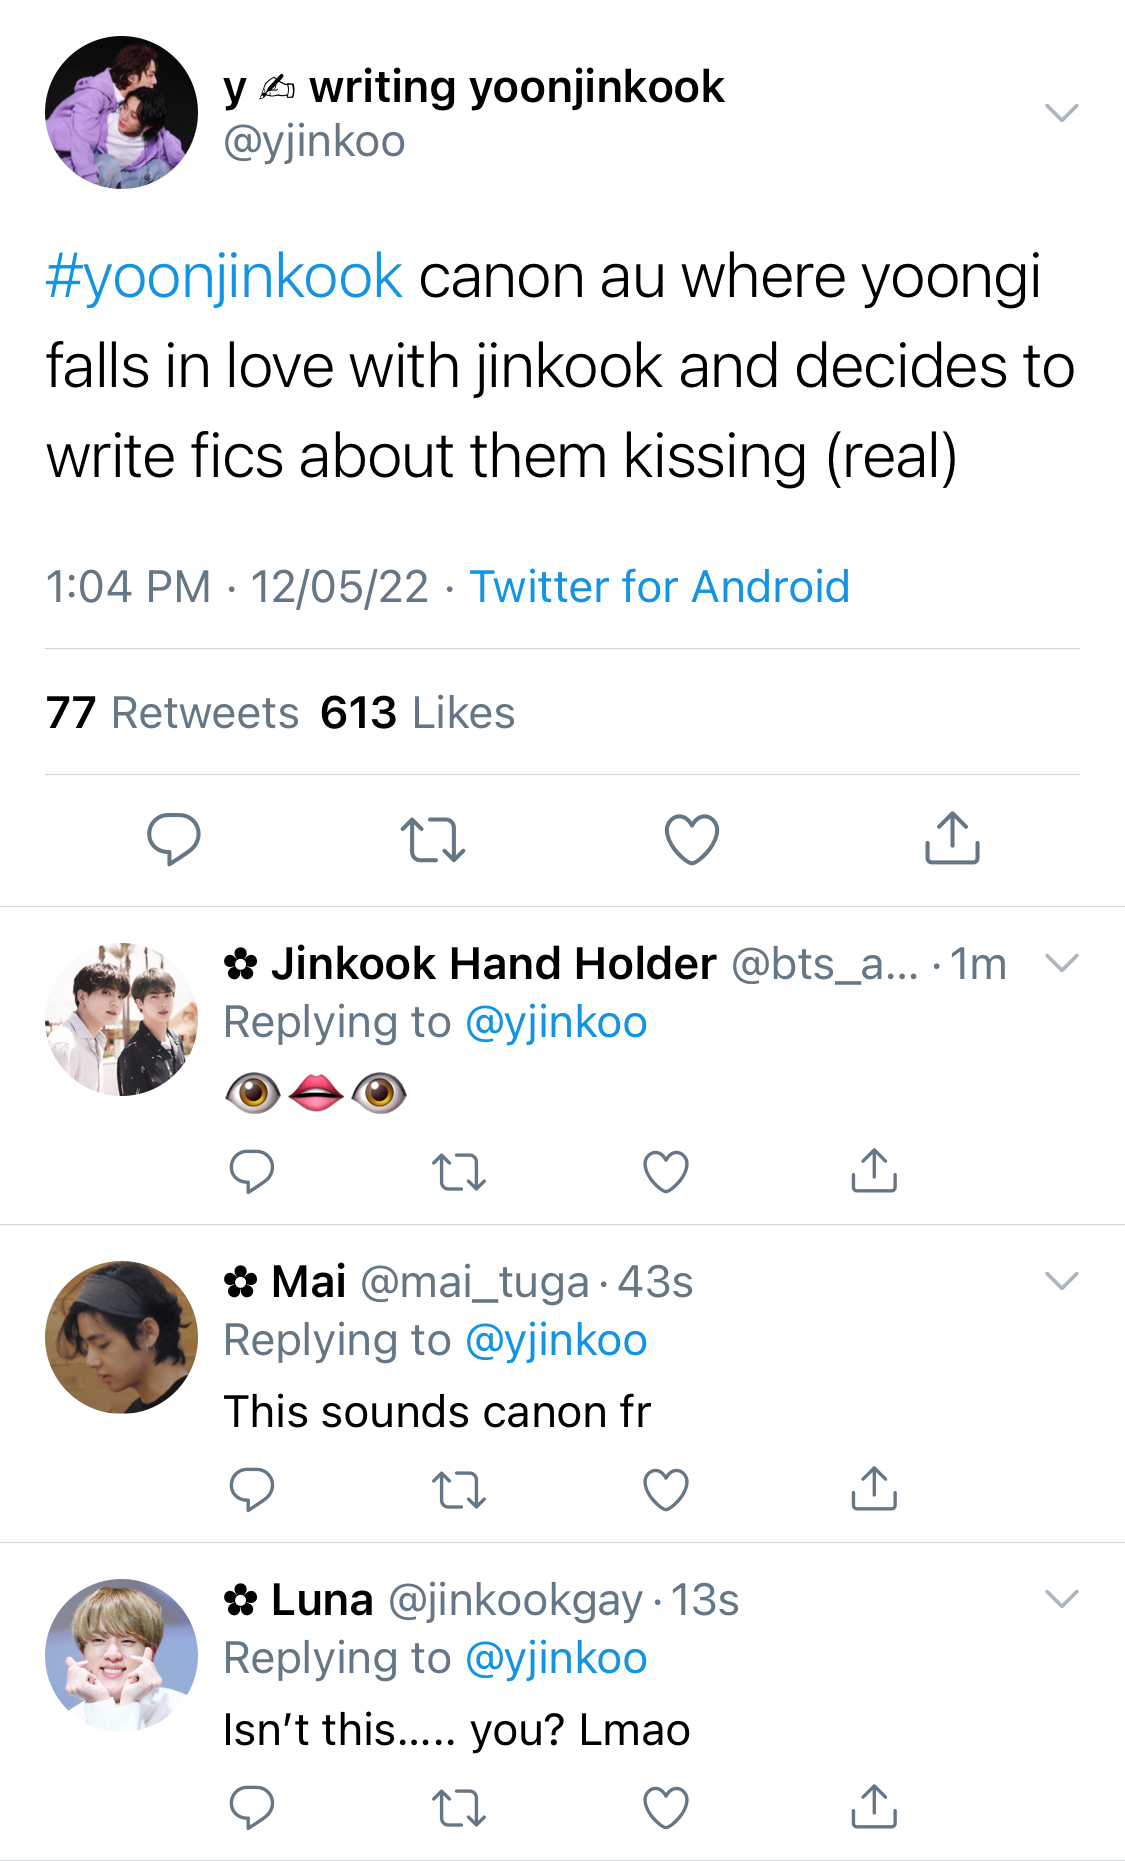Open options chevron on the main tweet
This screenshot has width=1125, height=1861.
point(1062,112)
